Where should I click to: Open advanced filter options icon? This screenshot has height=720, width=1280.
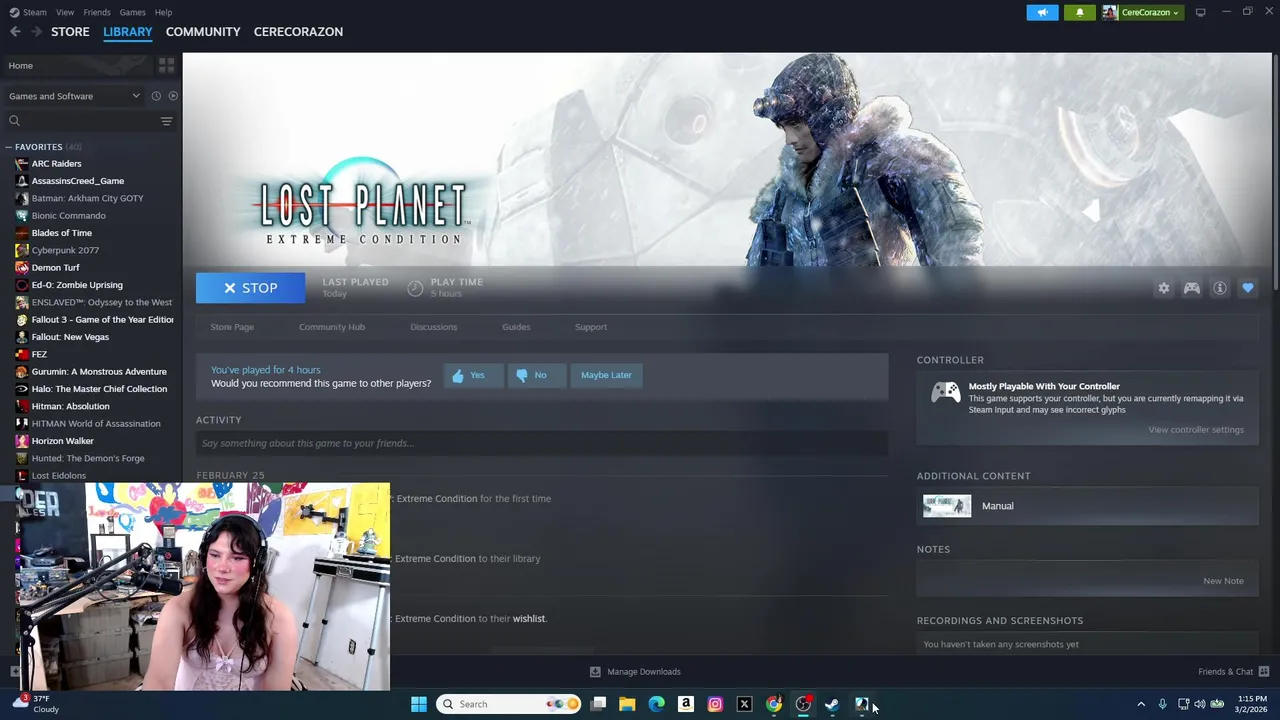click(x=166, y=121)
